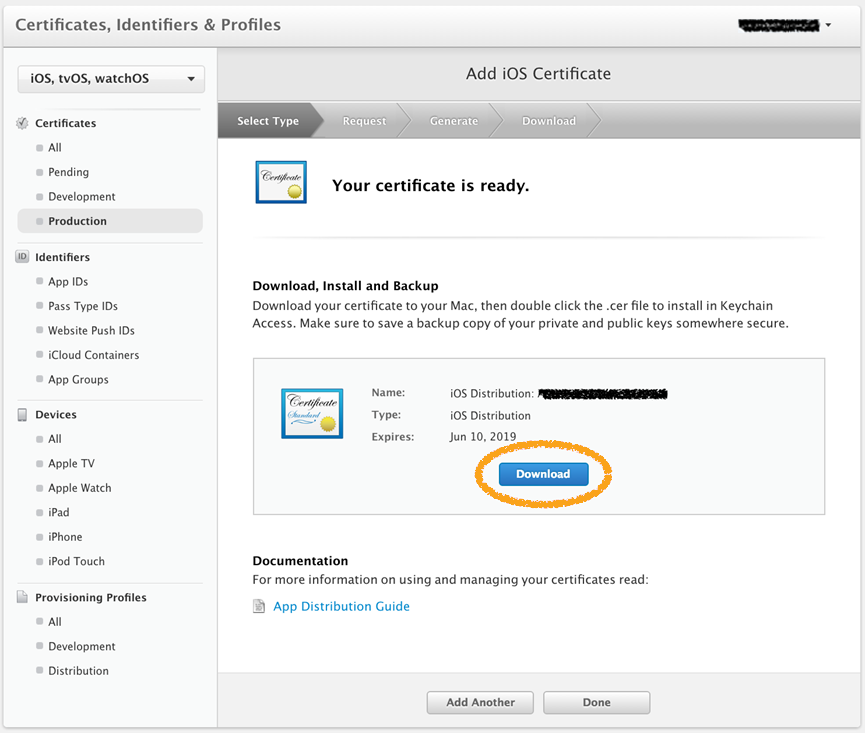This screenshot has width=865, height=733.
Task: Open App Groups
Action: (x=78, y=379)
